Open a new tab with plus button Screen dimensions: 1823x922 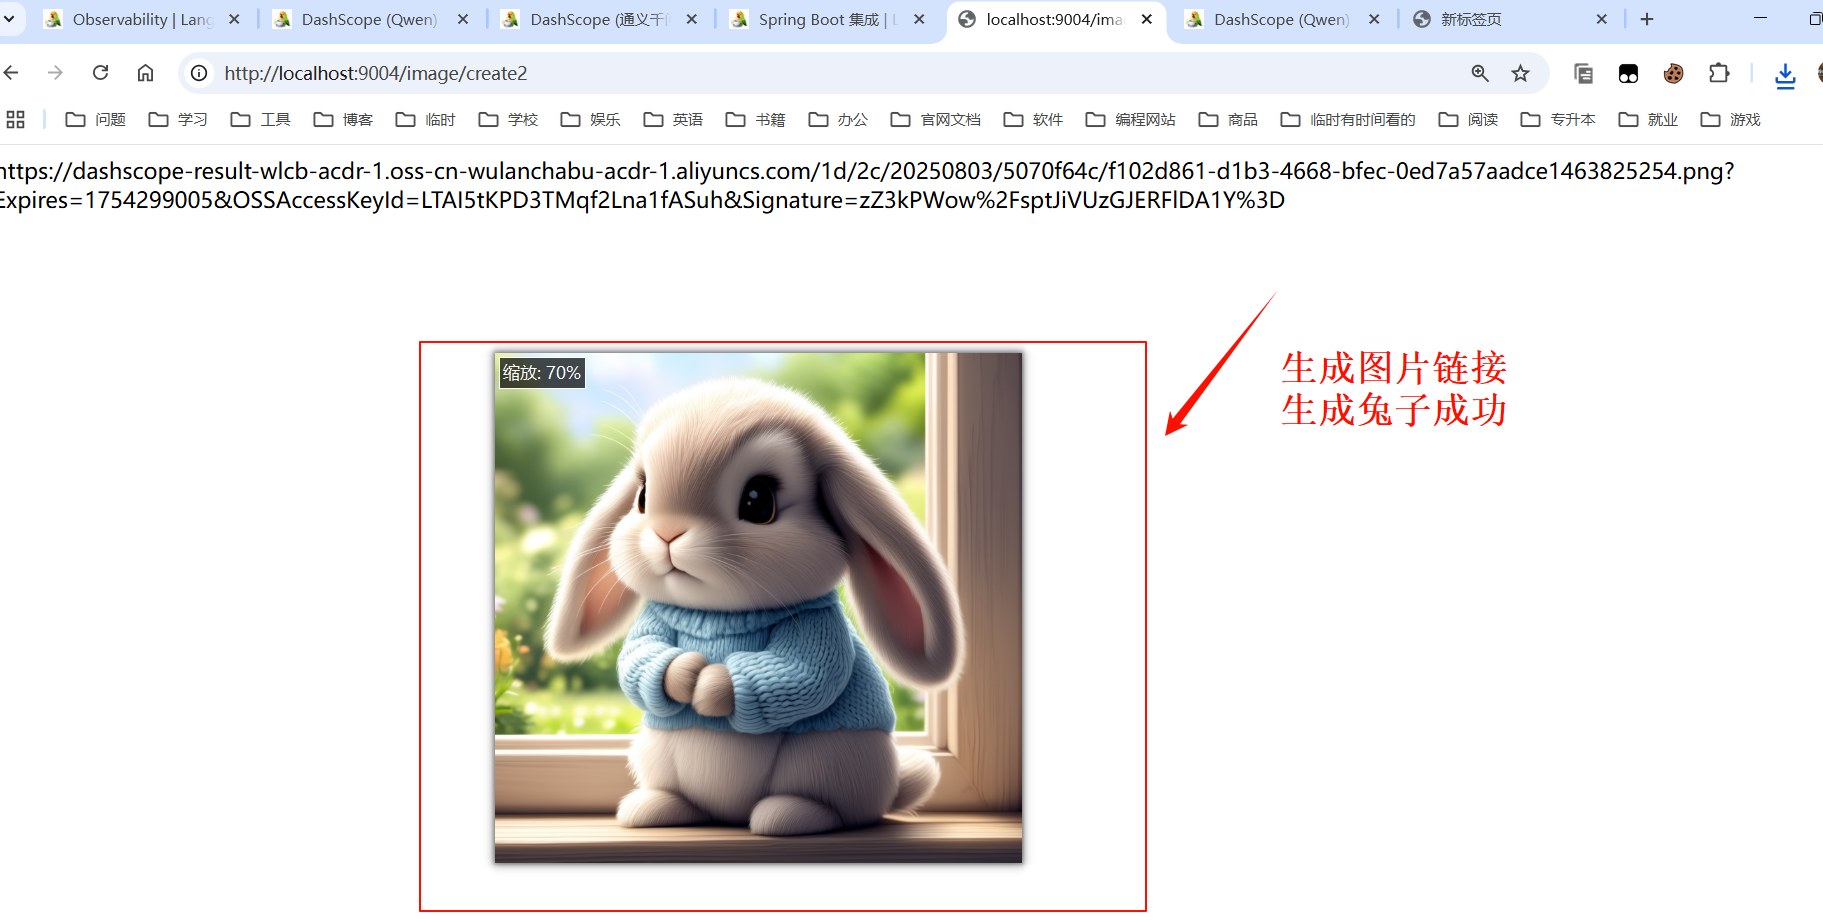click(x=1647, y=19)
